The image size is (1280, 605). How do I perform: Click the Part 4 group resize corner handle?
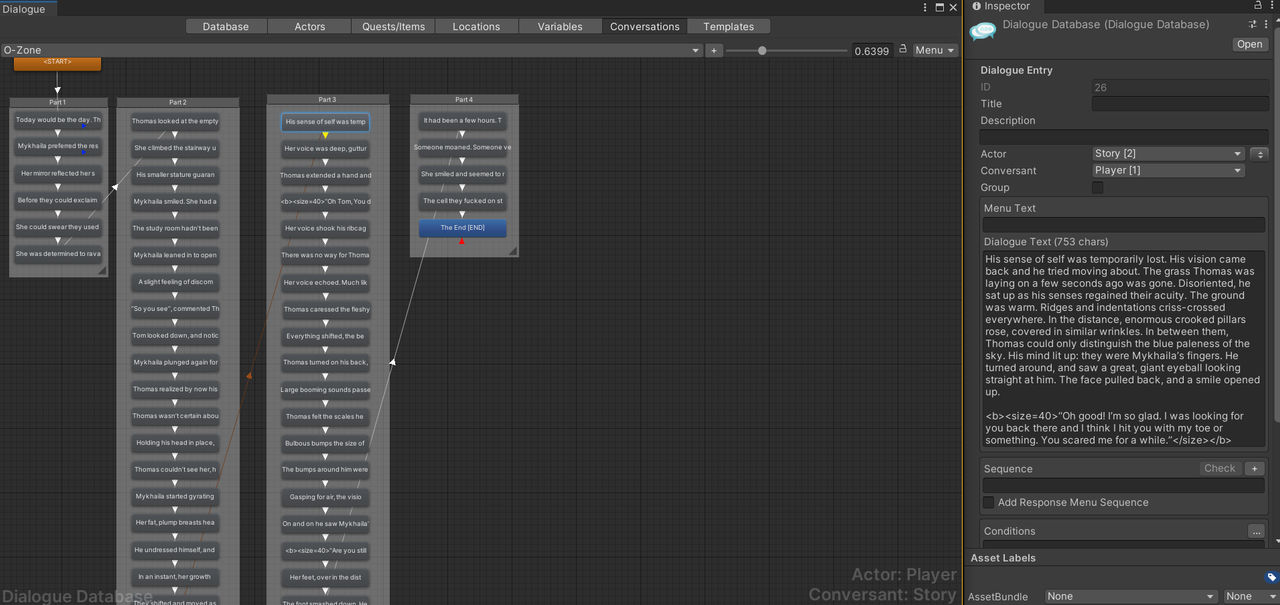512,251
